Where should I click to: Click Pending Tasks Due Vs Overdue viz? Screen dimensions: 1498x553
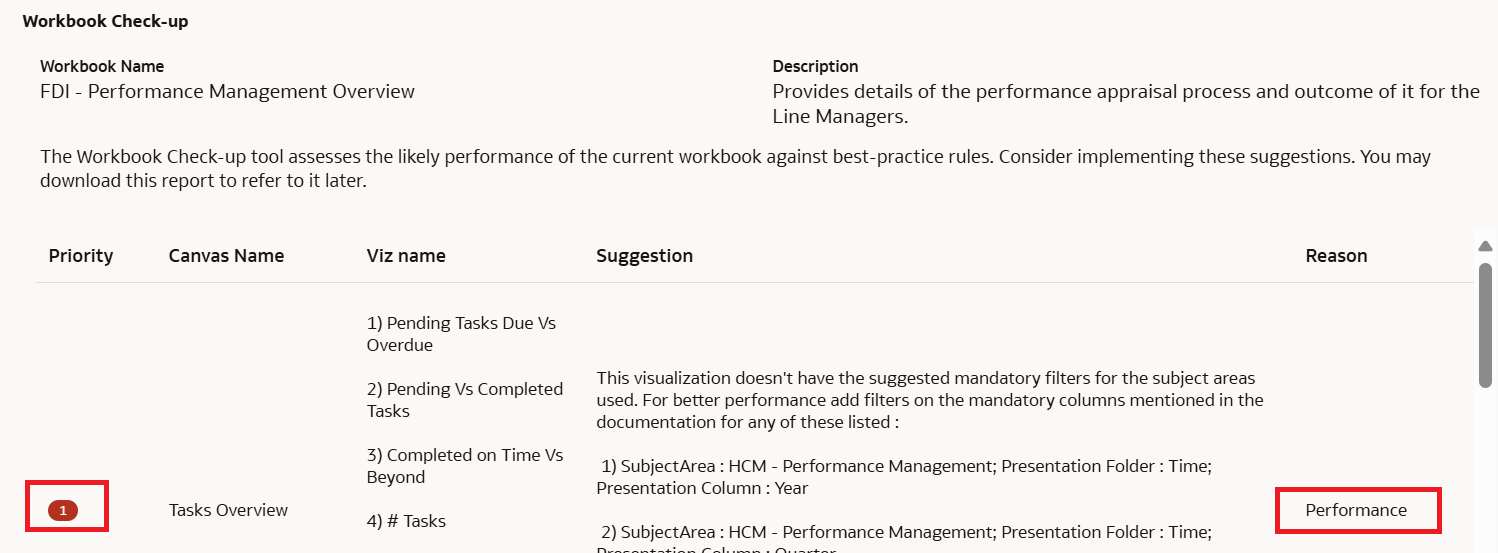pyautogui.click(x=461, y=334)
